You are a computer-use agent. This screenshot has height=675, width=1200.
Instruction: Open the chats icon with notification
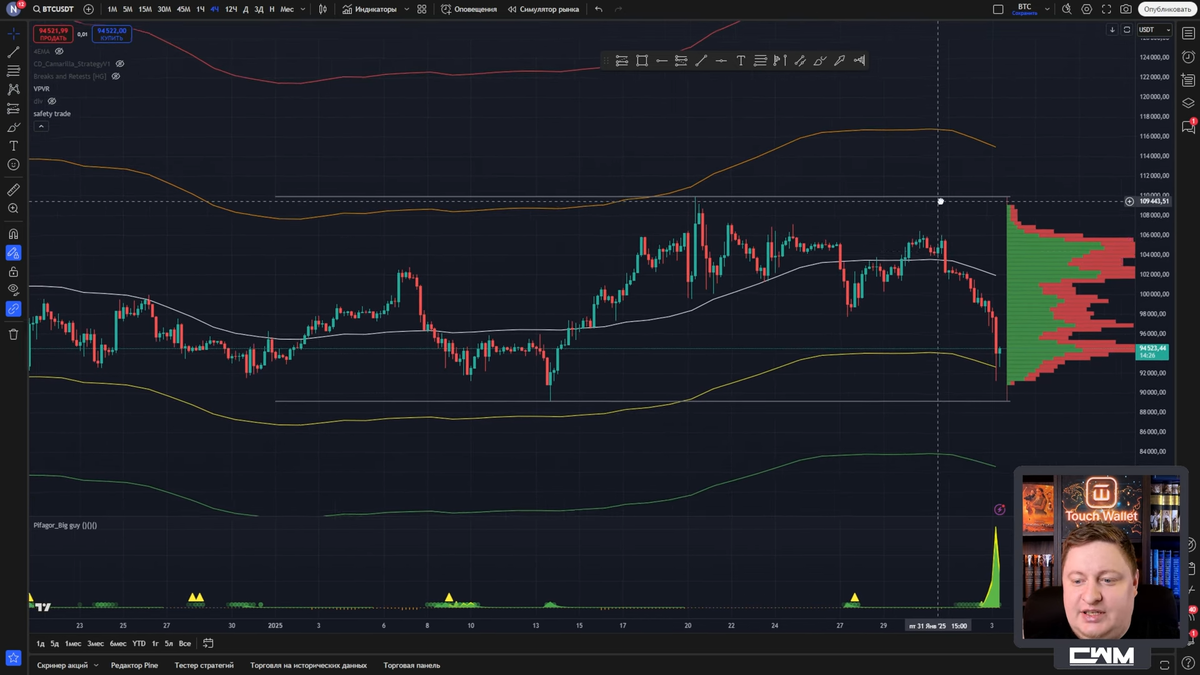[1189, 126]
